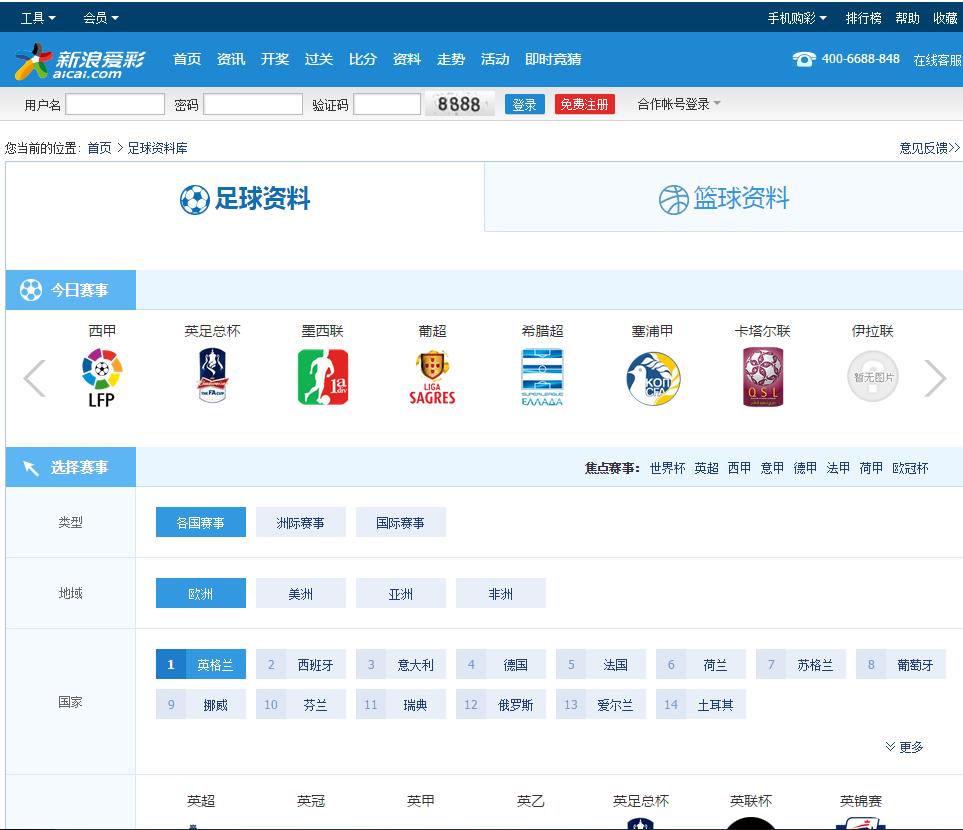
Task: Select country 4 德国
Action: pos(501,664)
